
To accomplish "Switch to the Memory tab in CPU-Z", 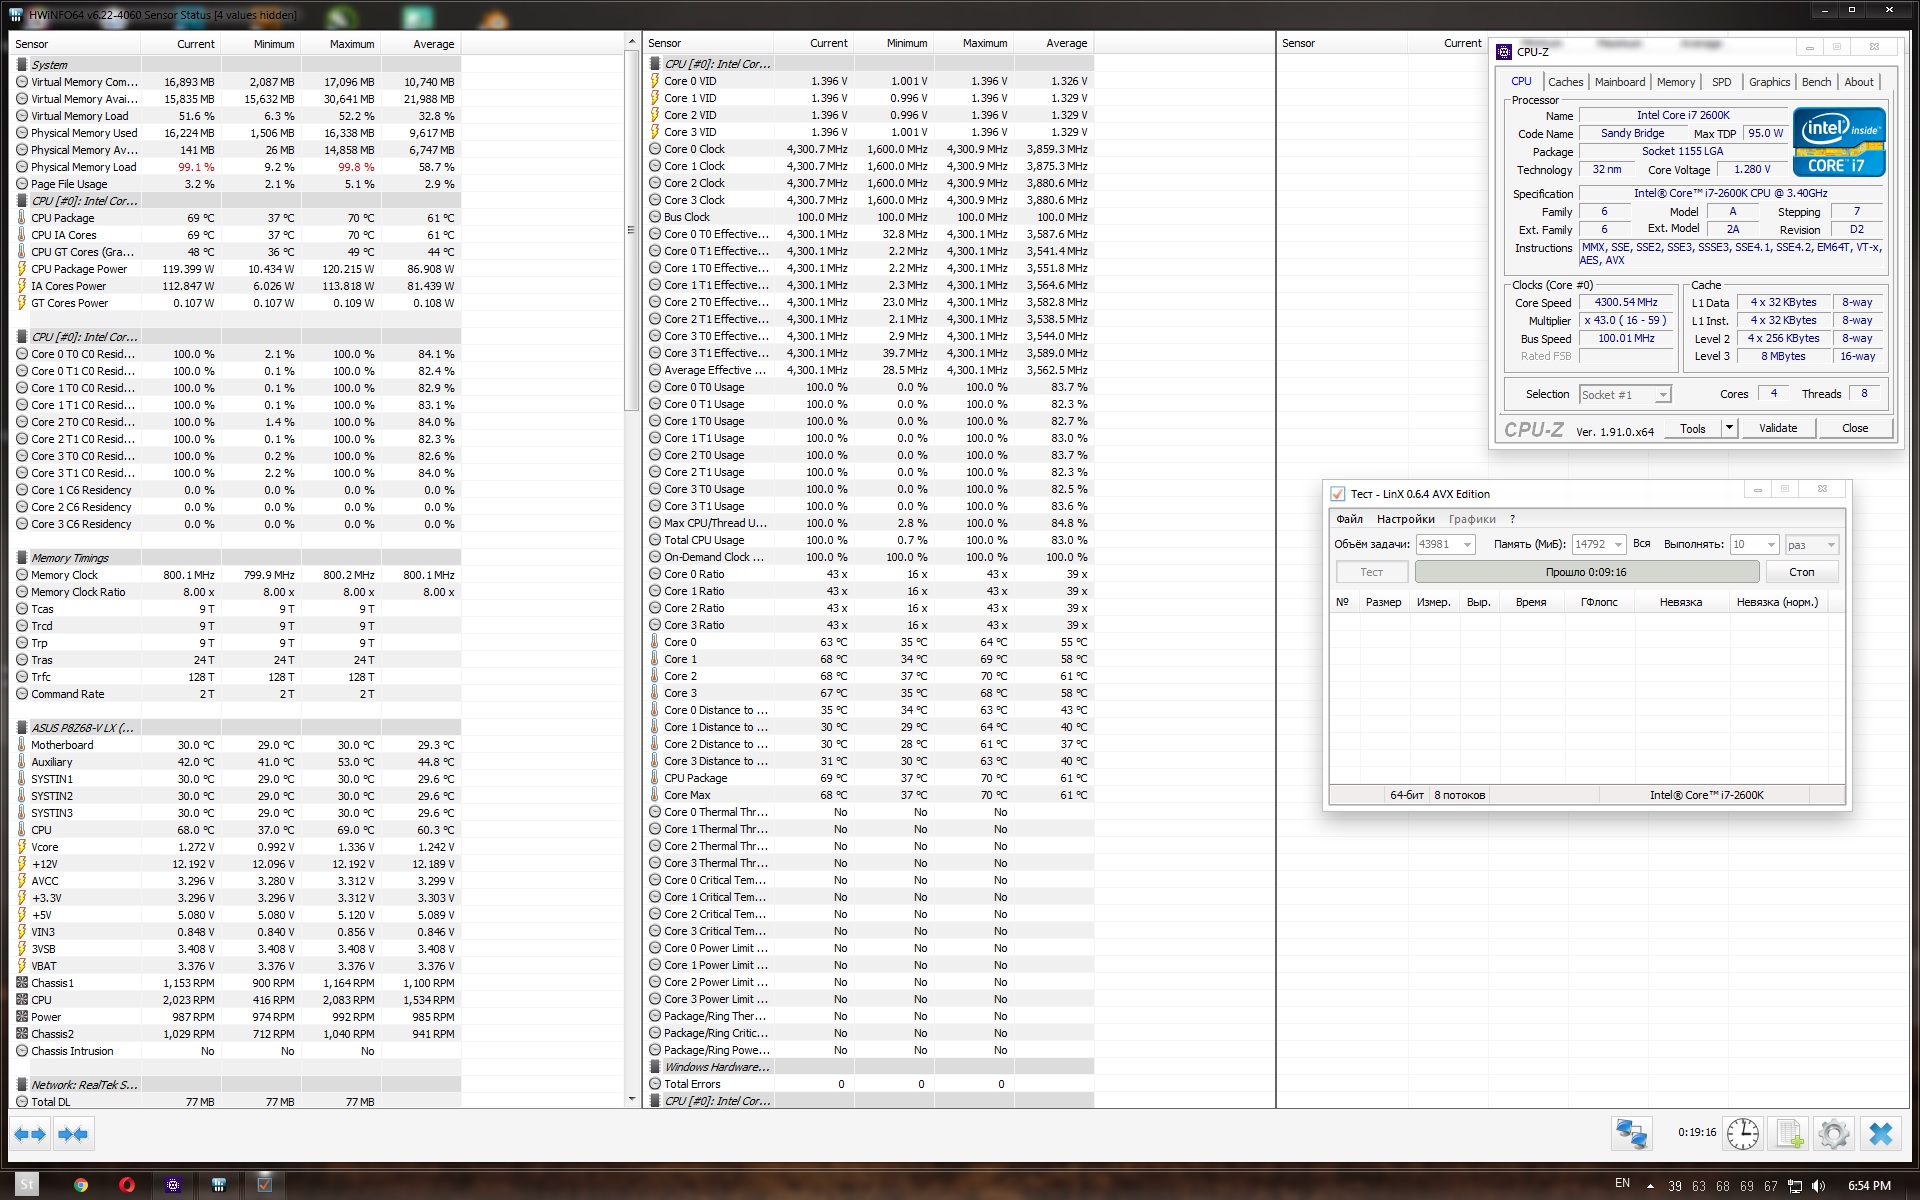I will click(1675, 82).
